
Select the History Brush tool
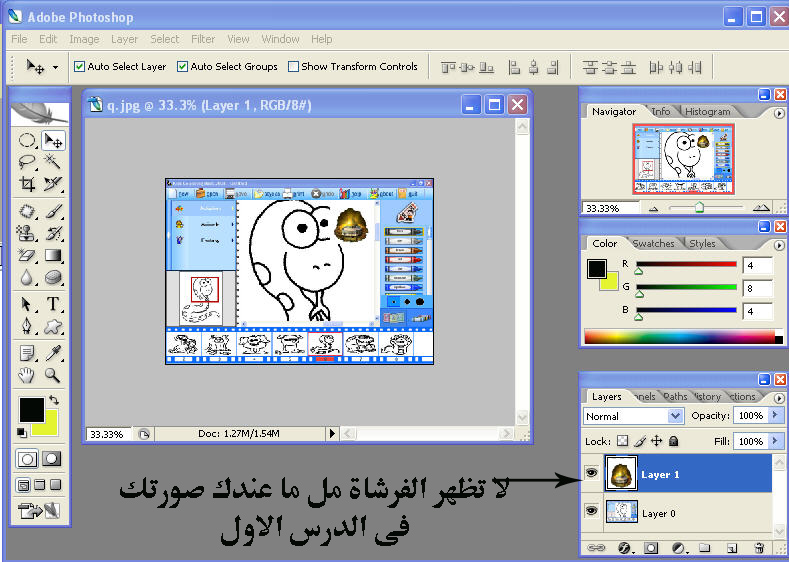(x=52, y=233)
